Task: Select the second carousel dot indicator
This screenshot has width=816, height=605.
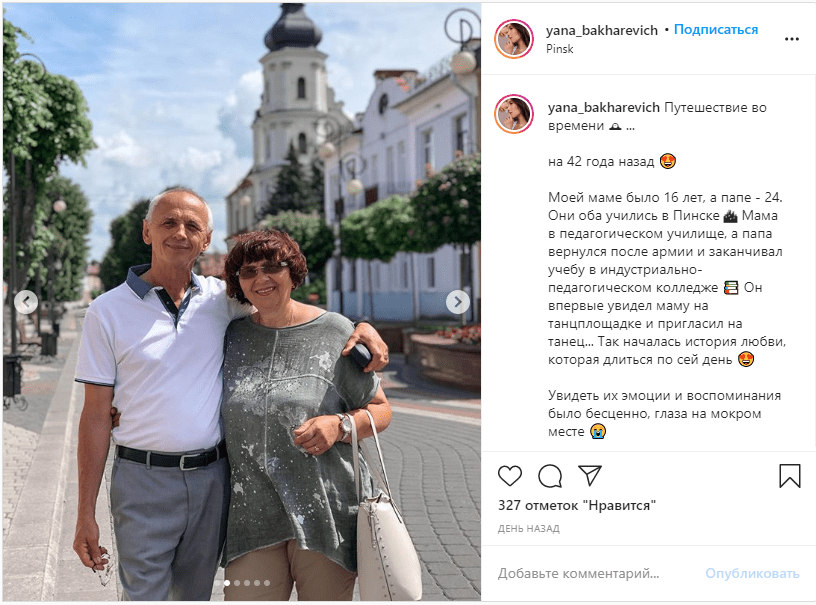Action: (237, 583)
